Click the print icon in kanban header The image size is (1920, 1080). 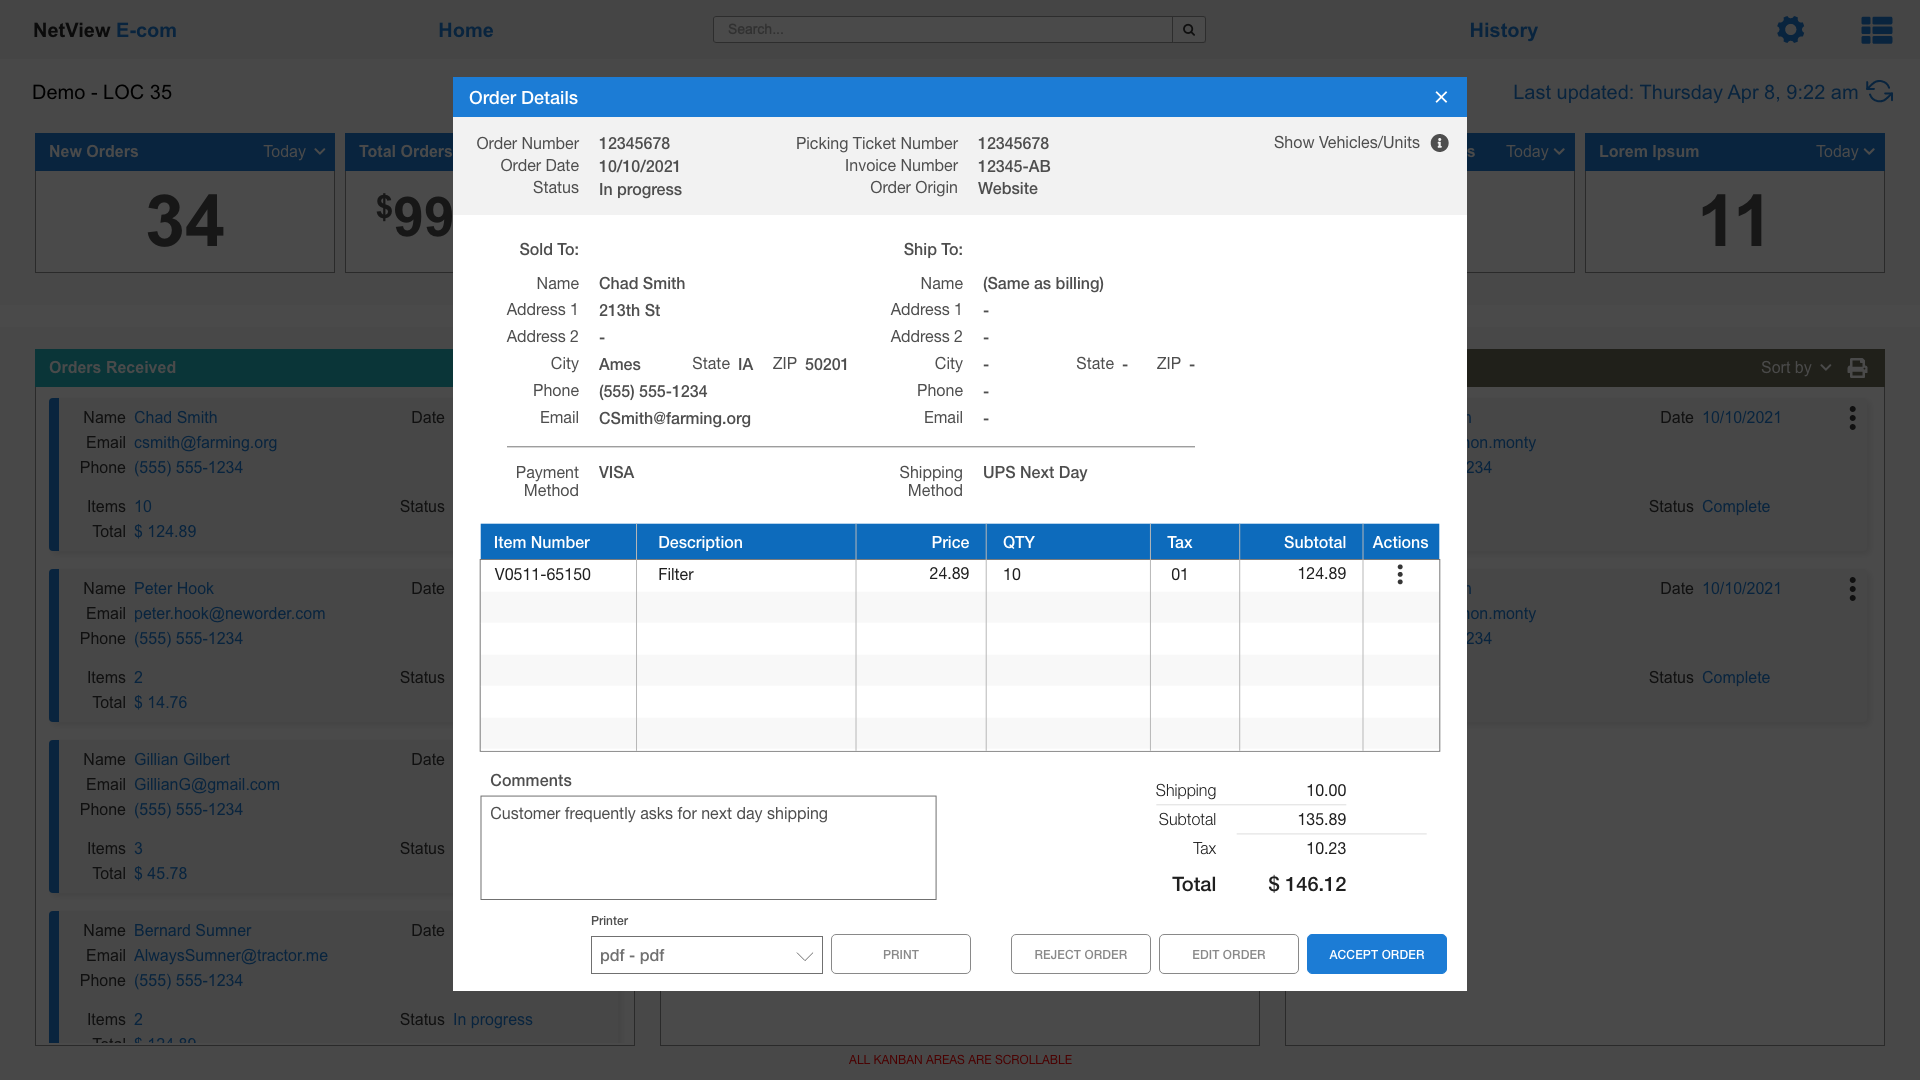(x=1857, y=368)
